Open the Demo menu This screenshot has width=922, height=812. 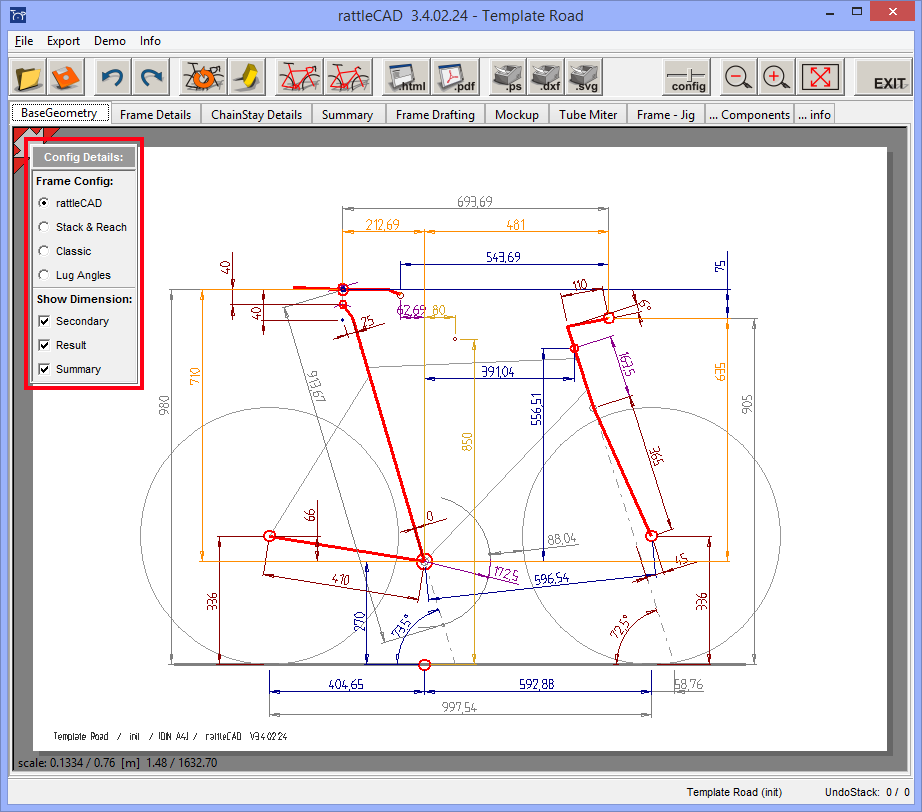point(110,41)
